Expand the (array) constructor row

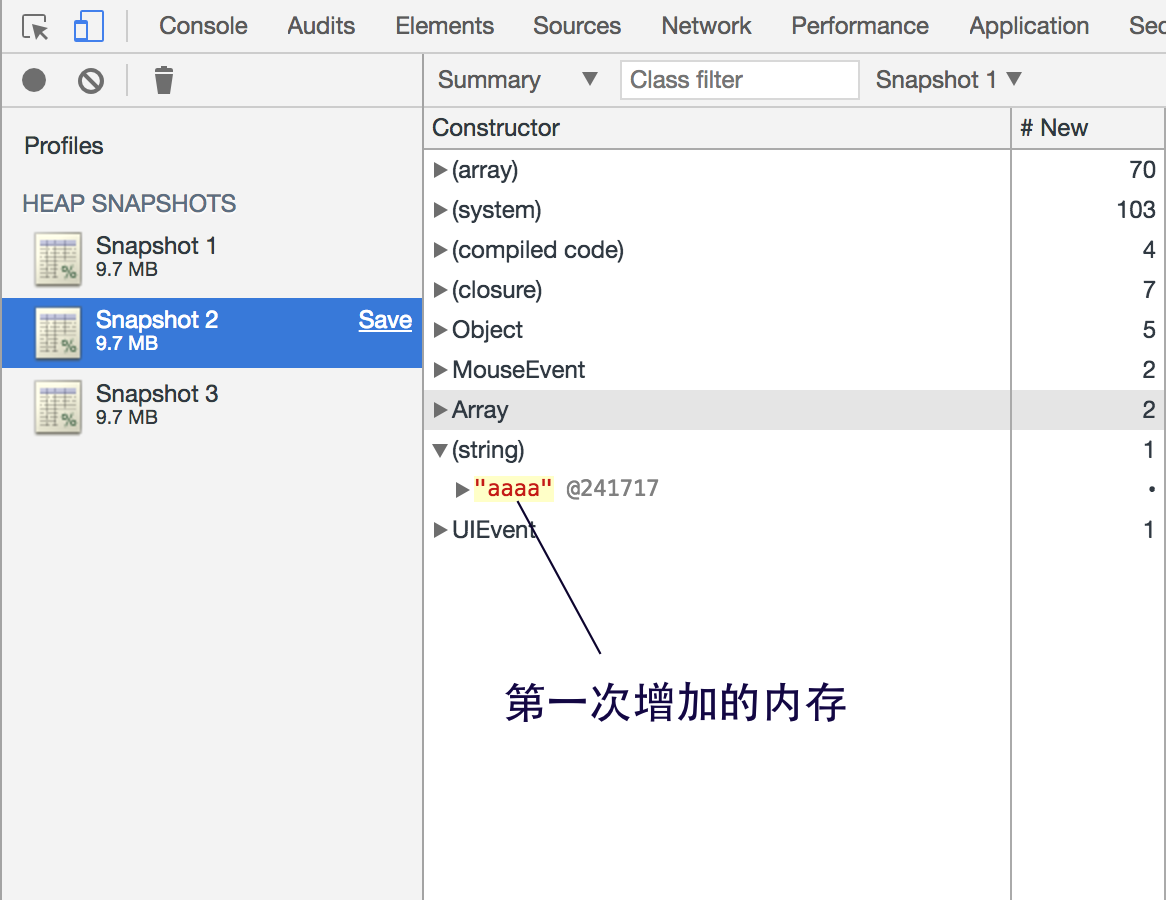click(440, 170)
